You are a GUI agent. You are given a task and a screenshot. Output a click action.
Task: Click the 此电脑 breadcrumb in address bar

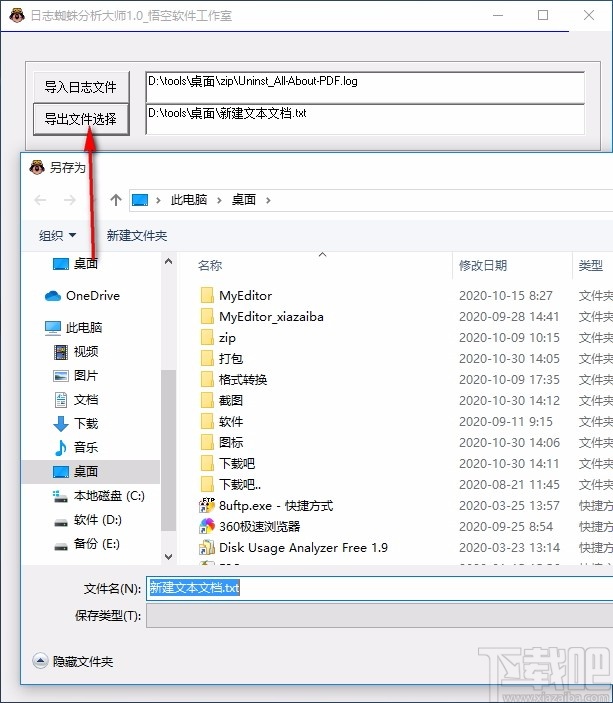[x=189, y=200]
